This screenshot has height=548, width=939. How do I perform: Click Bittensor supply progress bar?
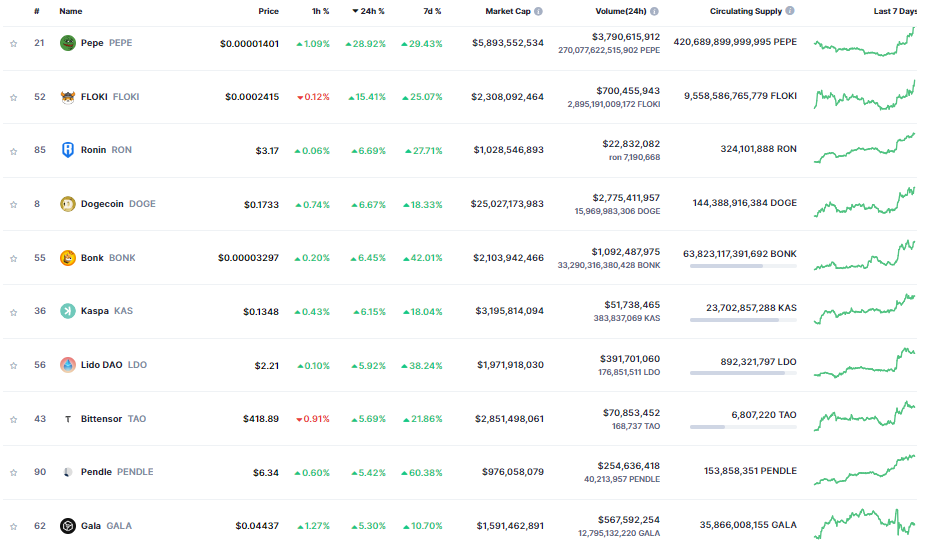click(x=743, y=427)
